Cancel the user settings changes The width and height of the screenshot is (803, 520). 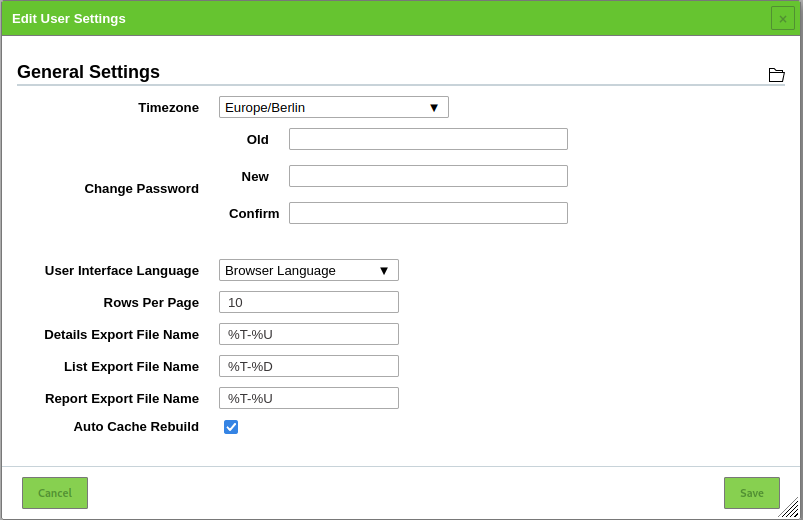pos(55,493)
